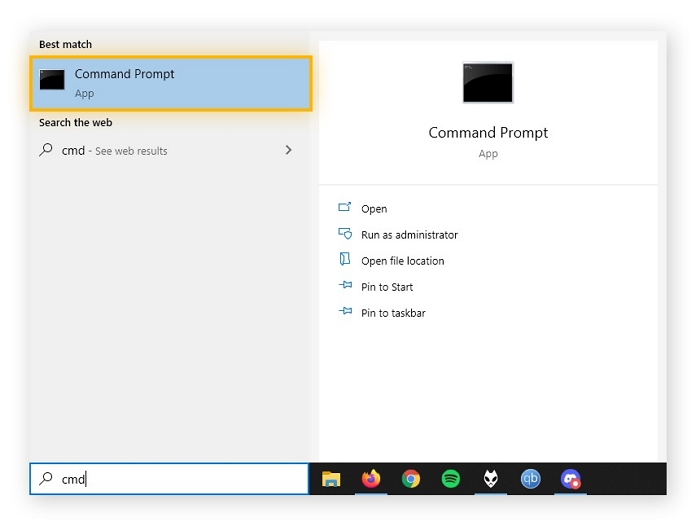Open Google Chrome from the taskbar

[411, 479]
